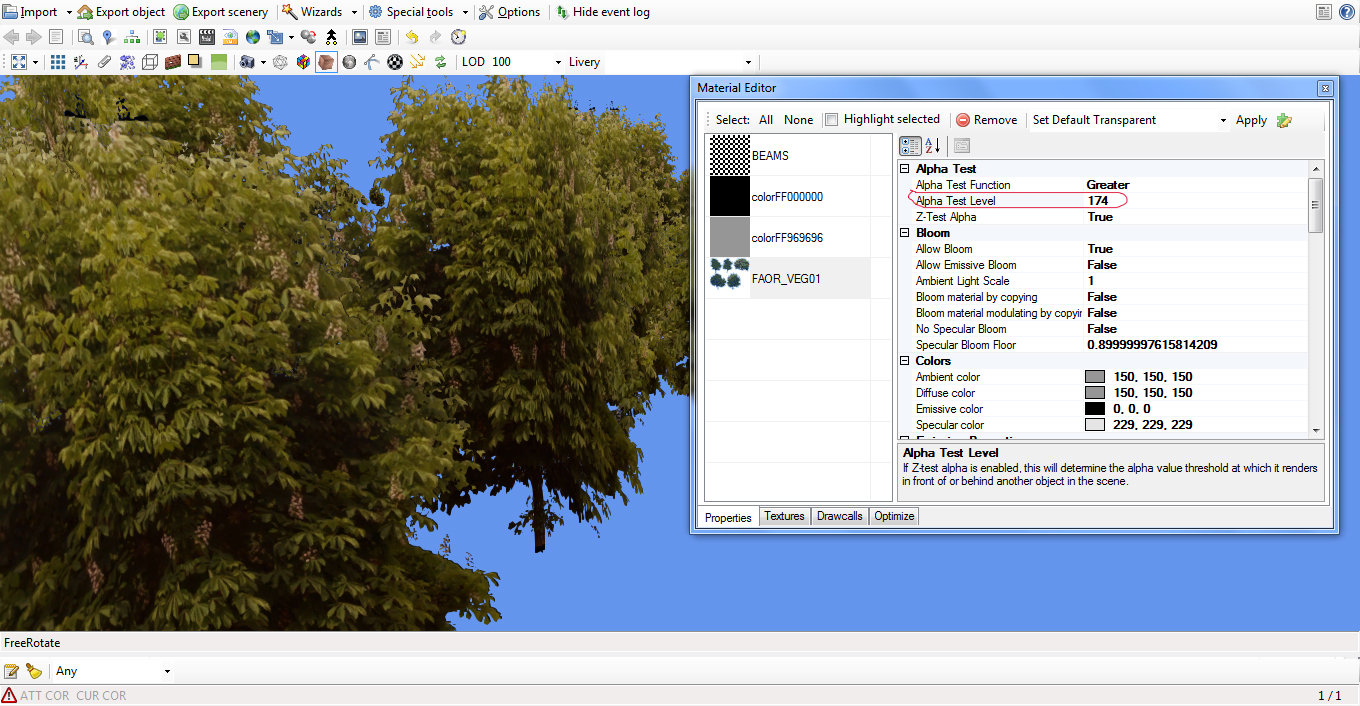Click the Specular color swatch

click(1095, 425)
